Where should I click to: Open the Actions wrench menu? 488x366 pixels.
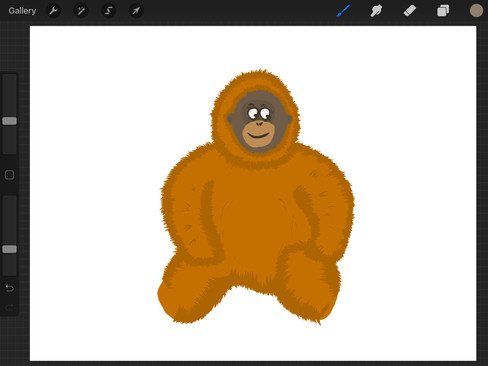pos(53,11)
